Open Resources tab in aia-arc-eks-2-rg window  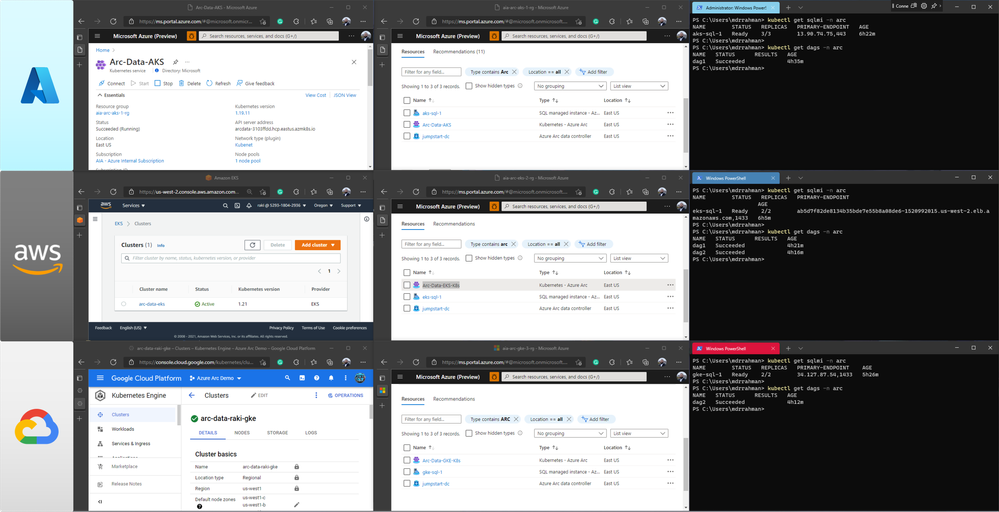(413, 224)
